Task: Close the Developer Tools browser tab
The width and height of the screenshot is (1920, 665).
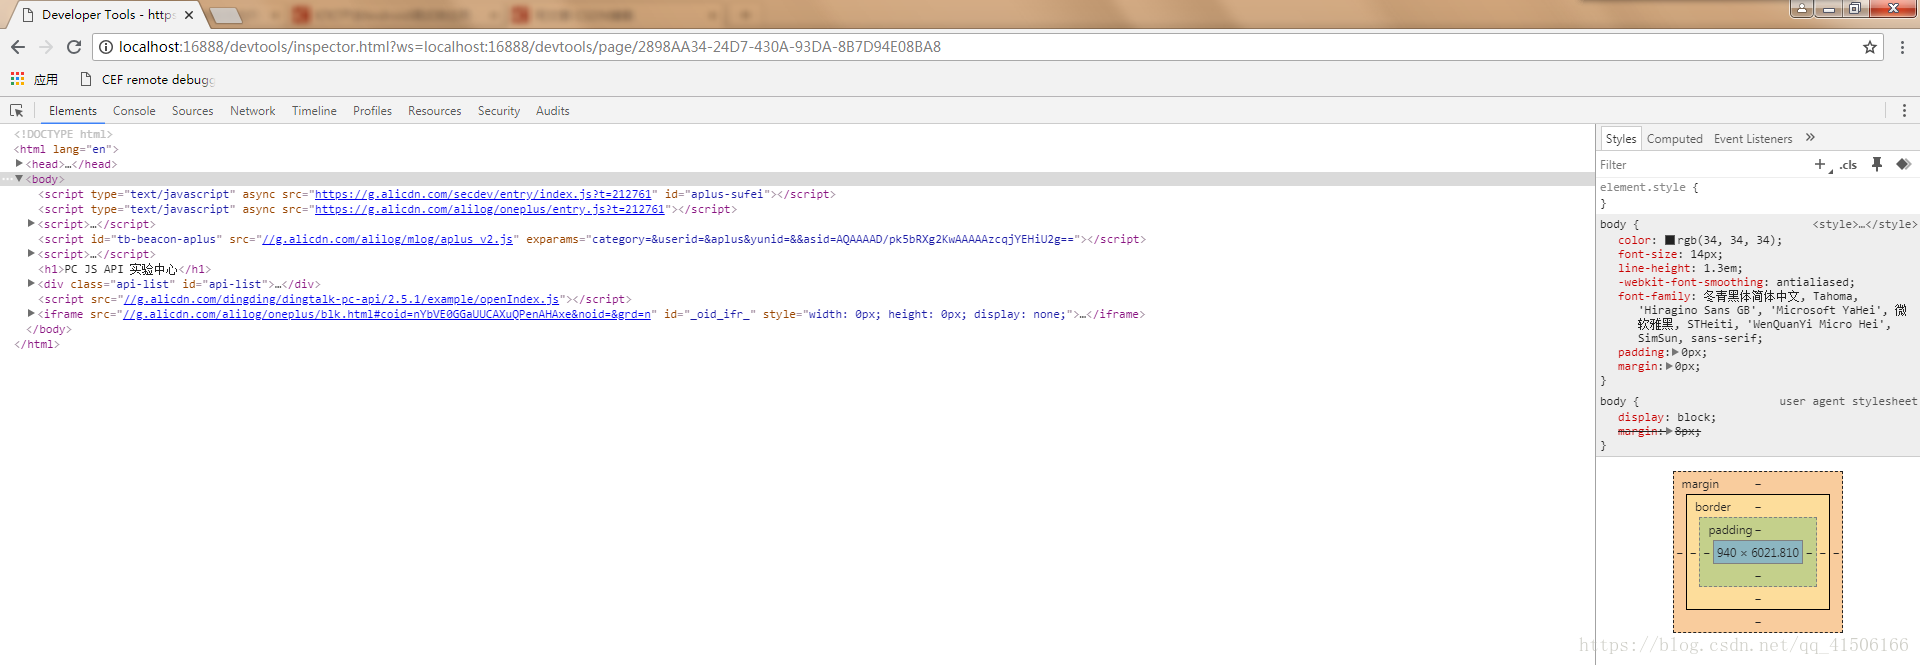Action: [189, 15]
